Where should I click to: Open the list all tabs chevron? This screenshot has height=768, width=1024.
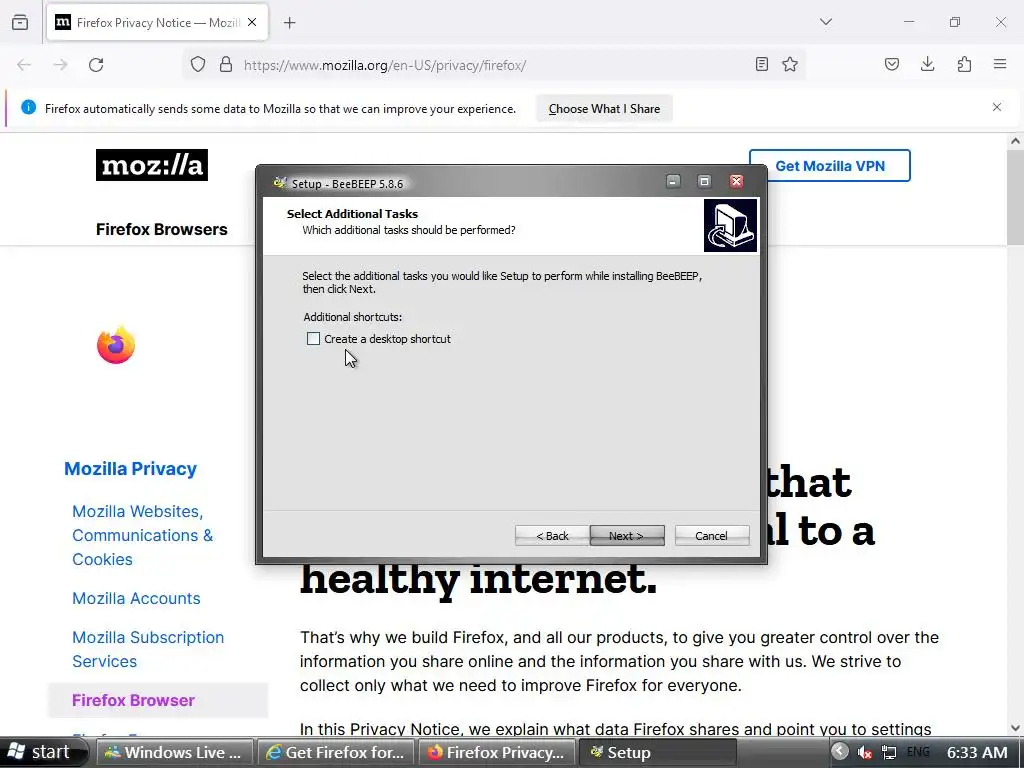(826, 22)
